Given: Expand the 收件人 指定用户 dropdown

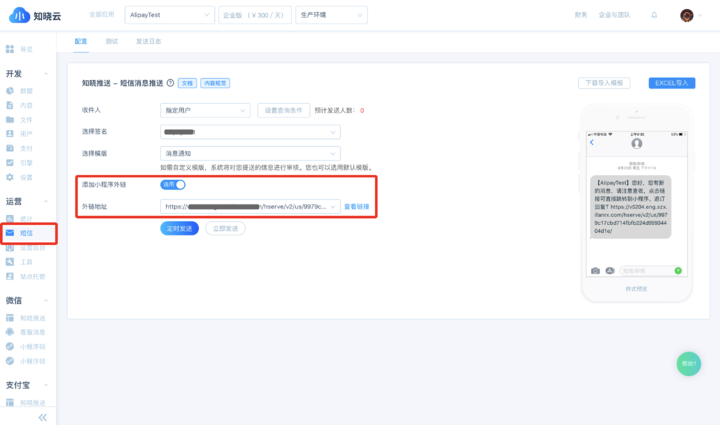Looking at the screenshot, I should click(205, 110).
